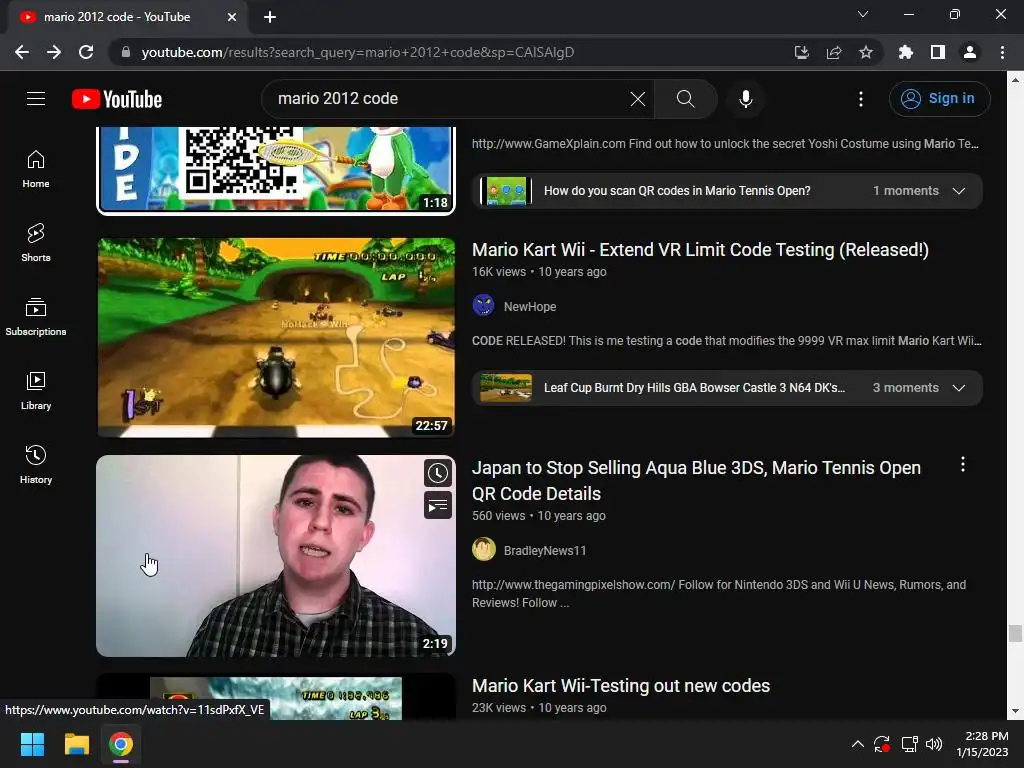
Task: Open YouTube settings three-dot menu beside Sign in
Action: [x=861, y=99]
